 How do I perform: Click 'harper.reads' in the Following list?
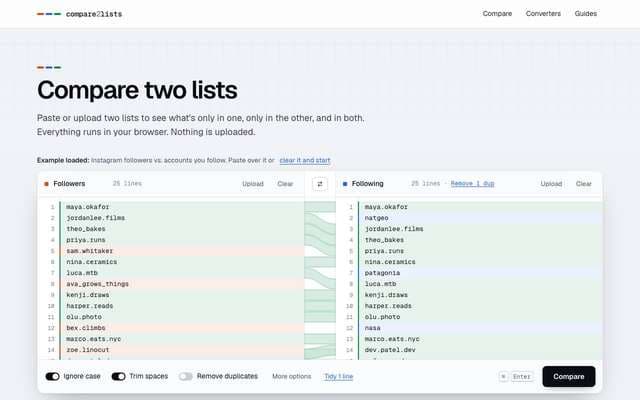coord(388,306)
